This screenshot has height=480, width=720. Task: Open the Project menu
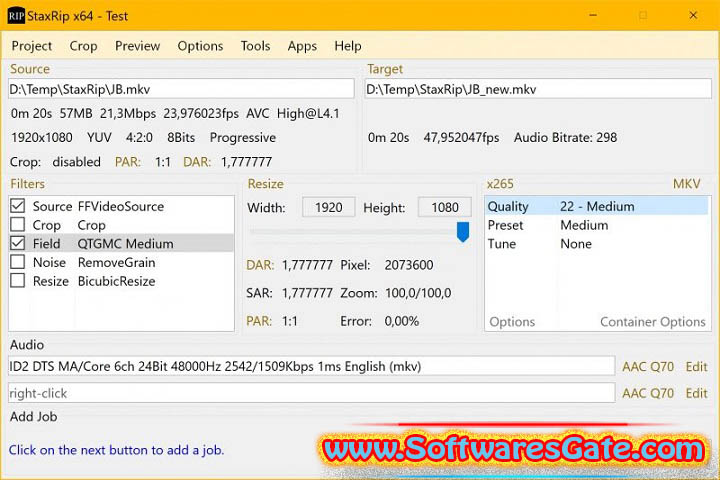pos(32,46)
